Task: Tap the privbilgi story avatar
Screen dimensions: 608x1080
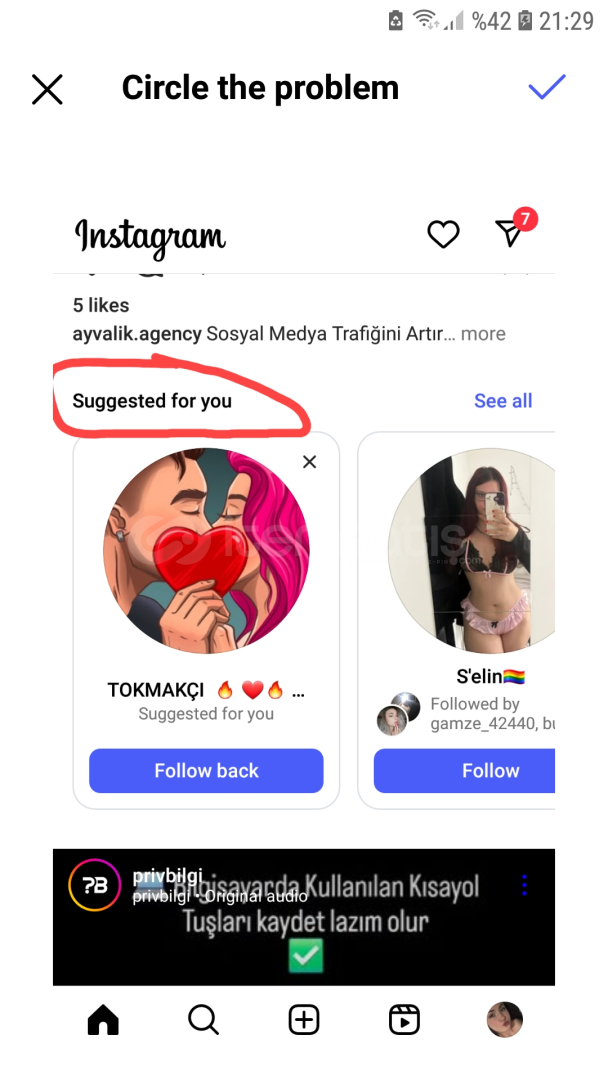Action: pyautogui.click(x=94, y=887)
